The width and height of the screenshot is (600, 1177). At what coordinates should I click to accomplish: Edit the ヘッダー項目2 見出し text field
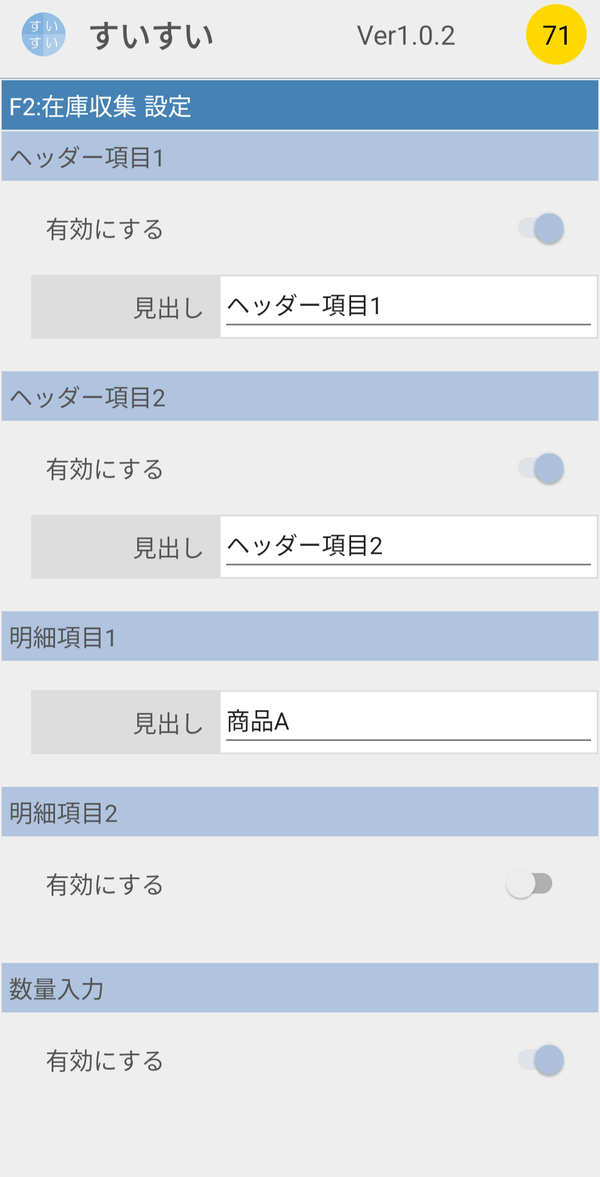(x=409, y=546)
